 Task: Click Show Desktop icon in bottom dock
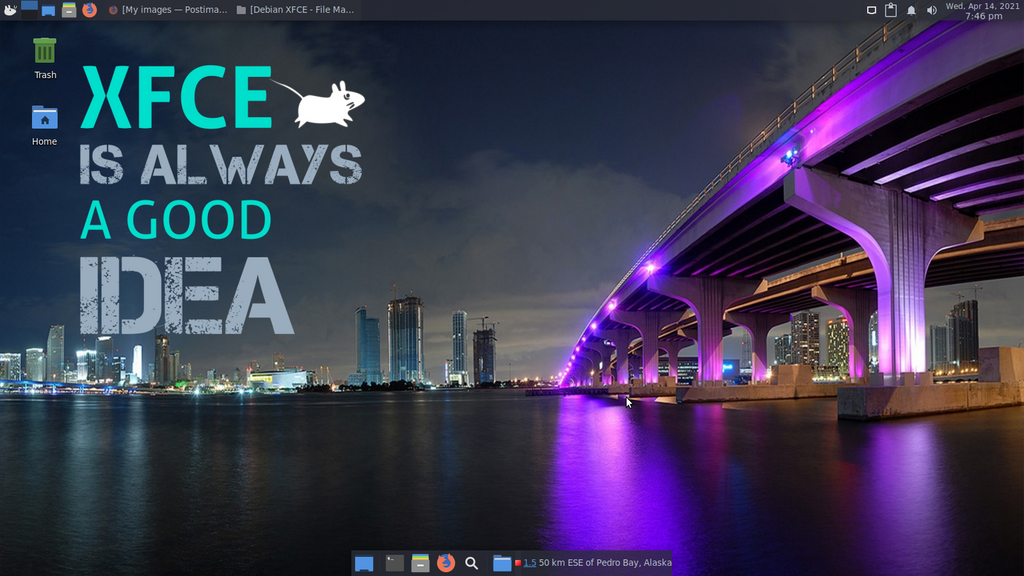(x=364, y=563)
